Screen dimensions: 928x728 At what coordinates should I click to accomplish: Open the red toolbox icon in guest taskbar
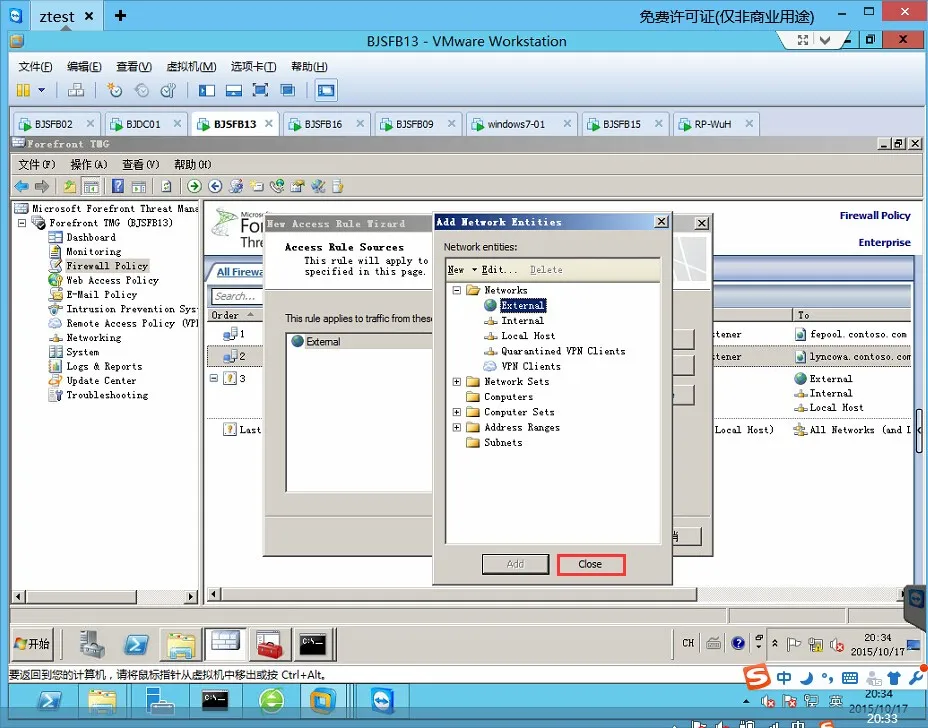[x=269, y=644]
